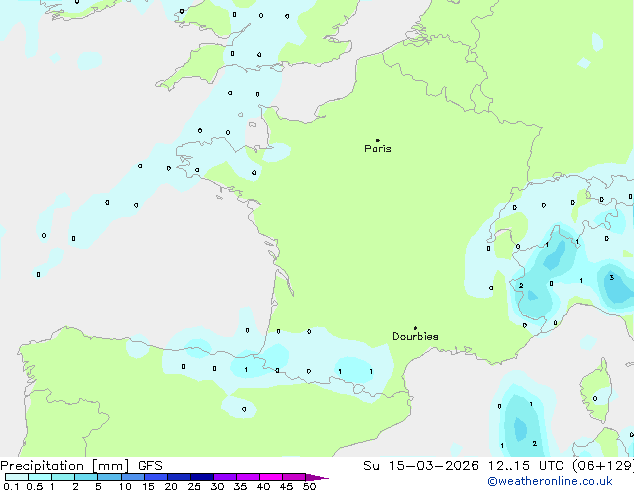This screenshot has width=634, height=490.
Task: Select legend swatch between 1 and 2
Action: (63, 477)
